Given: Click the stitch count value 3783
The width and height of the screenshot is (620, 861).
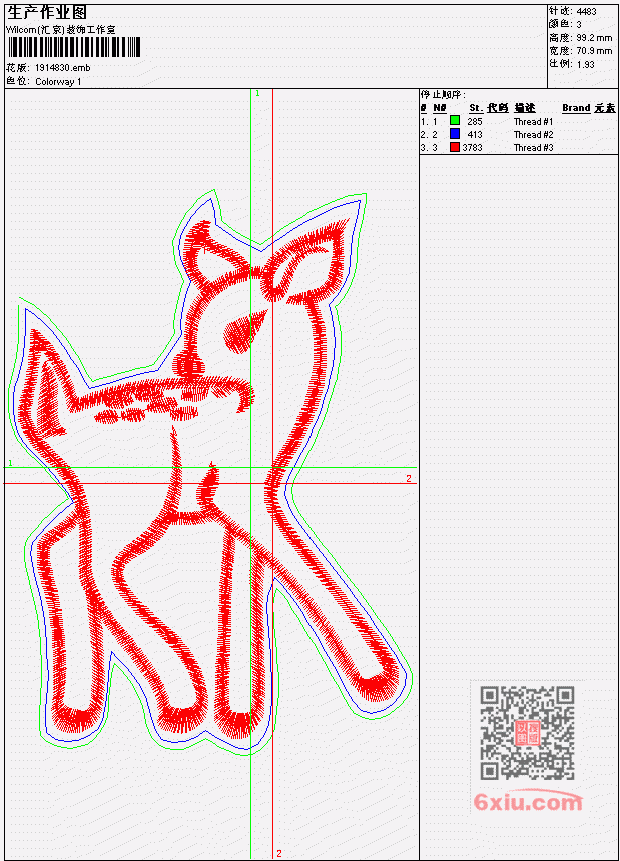Looking at the screenshot, I should click(x=472, y=148).
